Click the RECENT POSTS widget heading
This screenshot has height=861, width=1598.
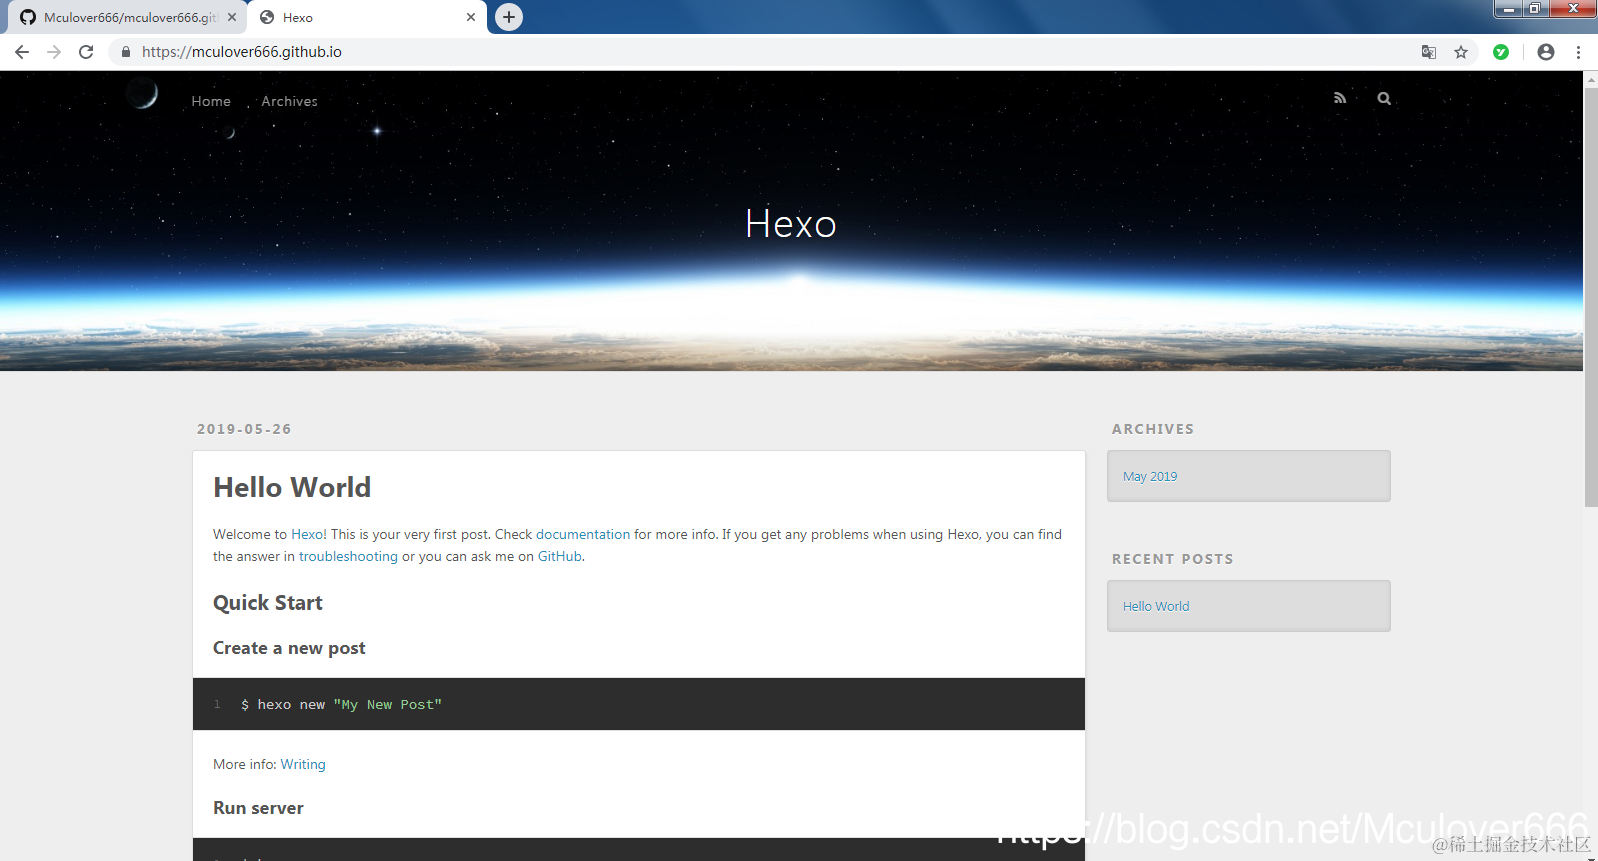pyautogui.click(x=1173, y=559)
